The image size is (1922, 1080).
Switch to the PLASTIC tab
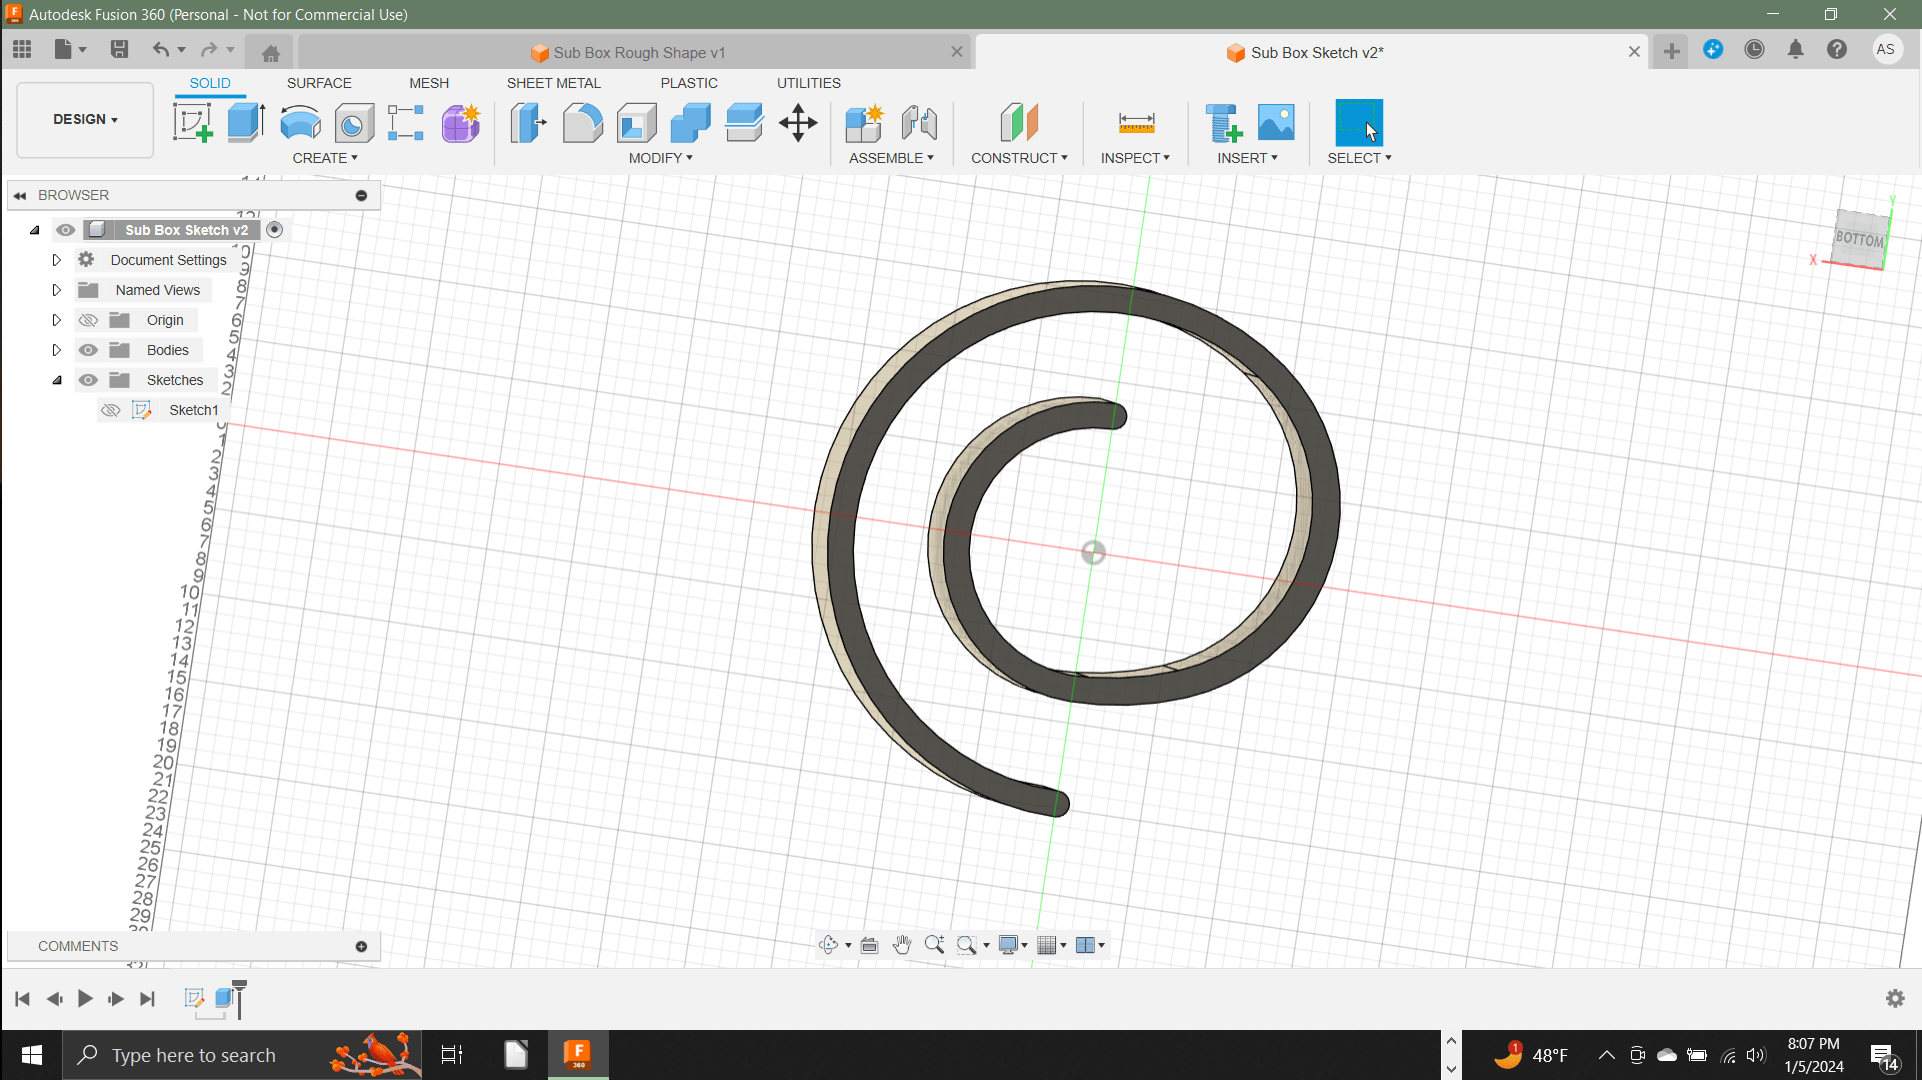pos(689,83)
